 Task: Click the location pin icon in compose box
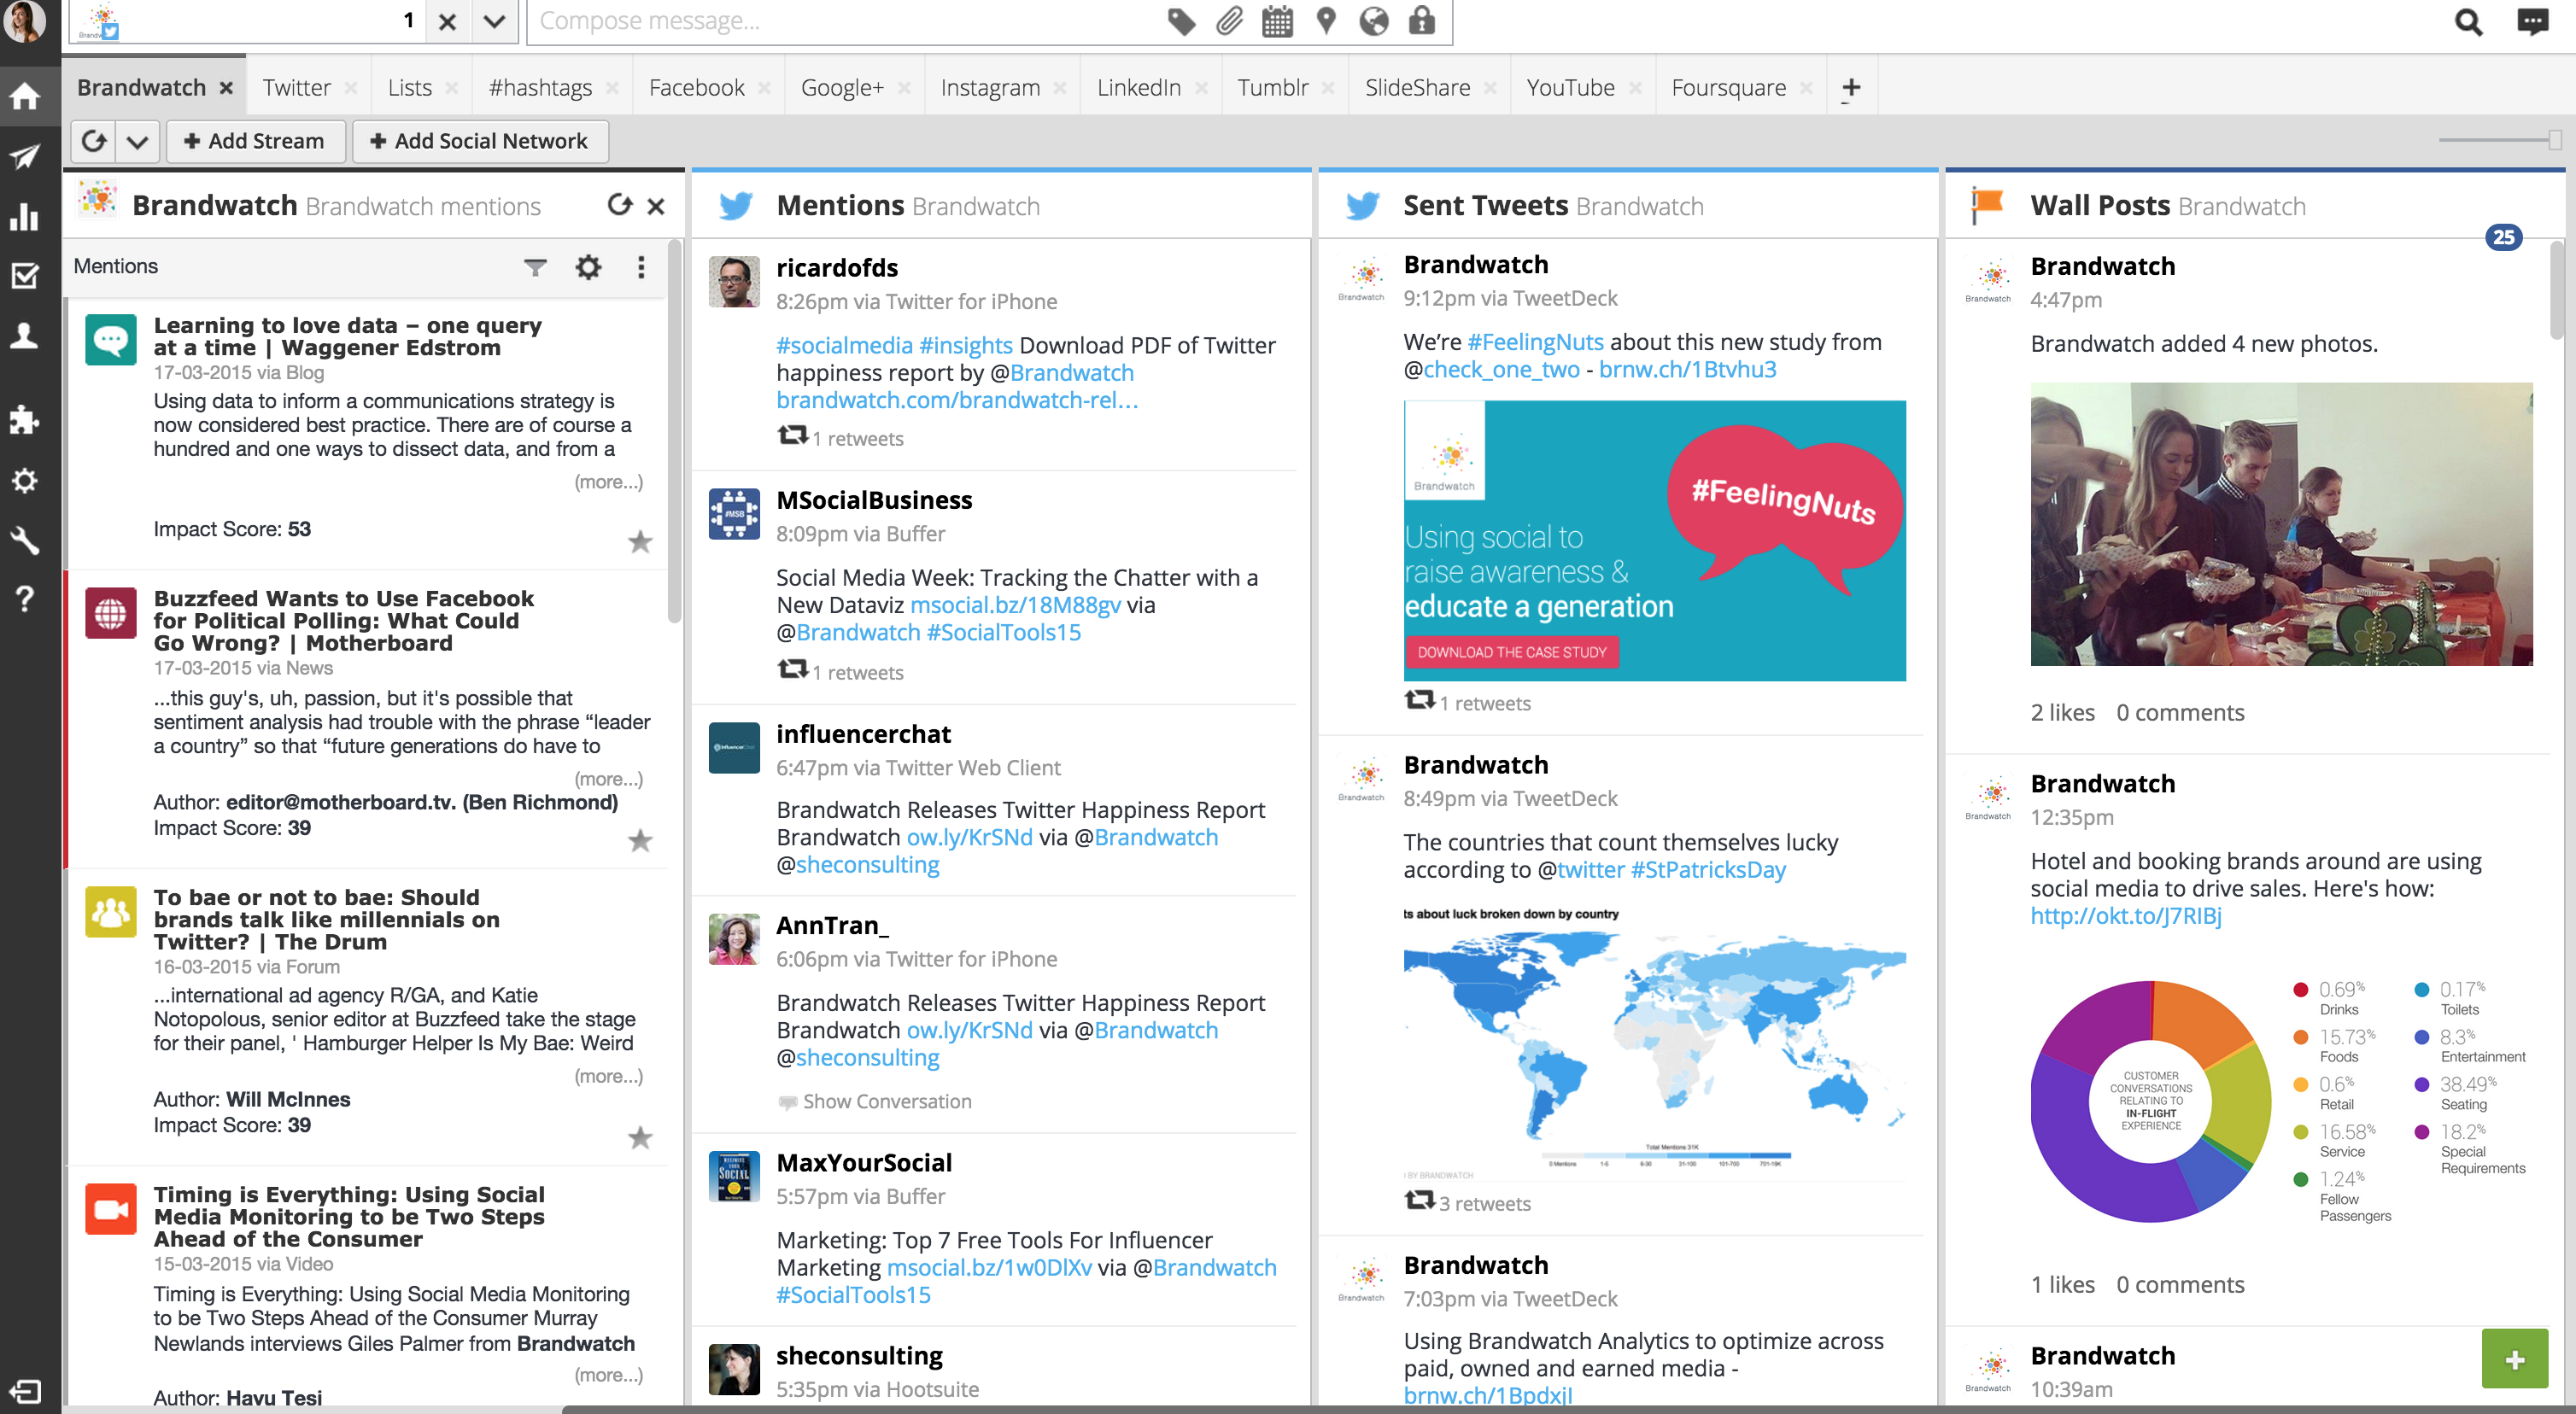(1326, 21)
